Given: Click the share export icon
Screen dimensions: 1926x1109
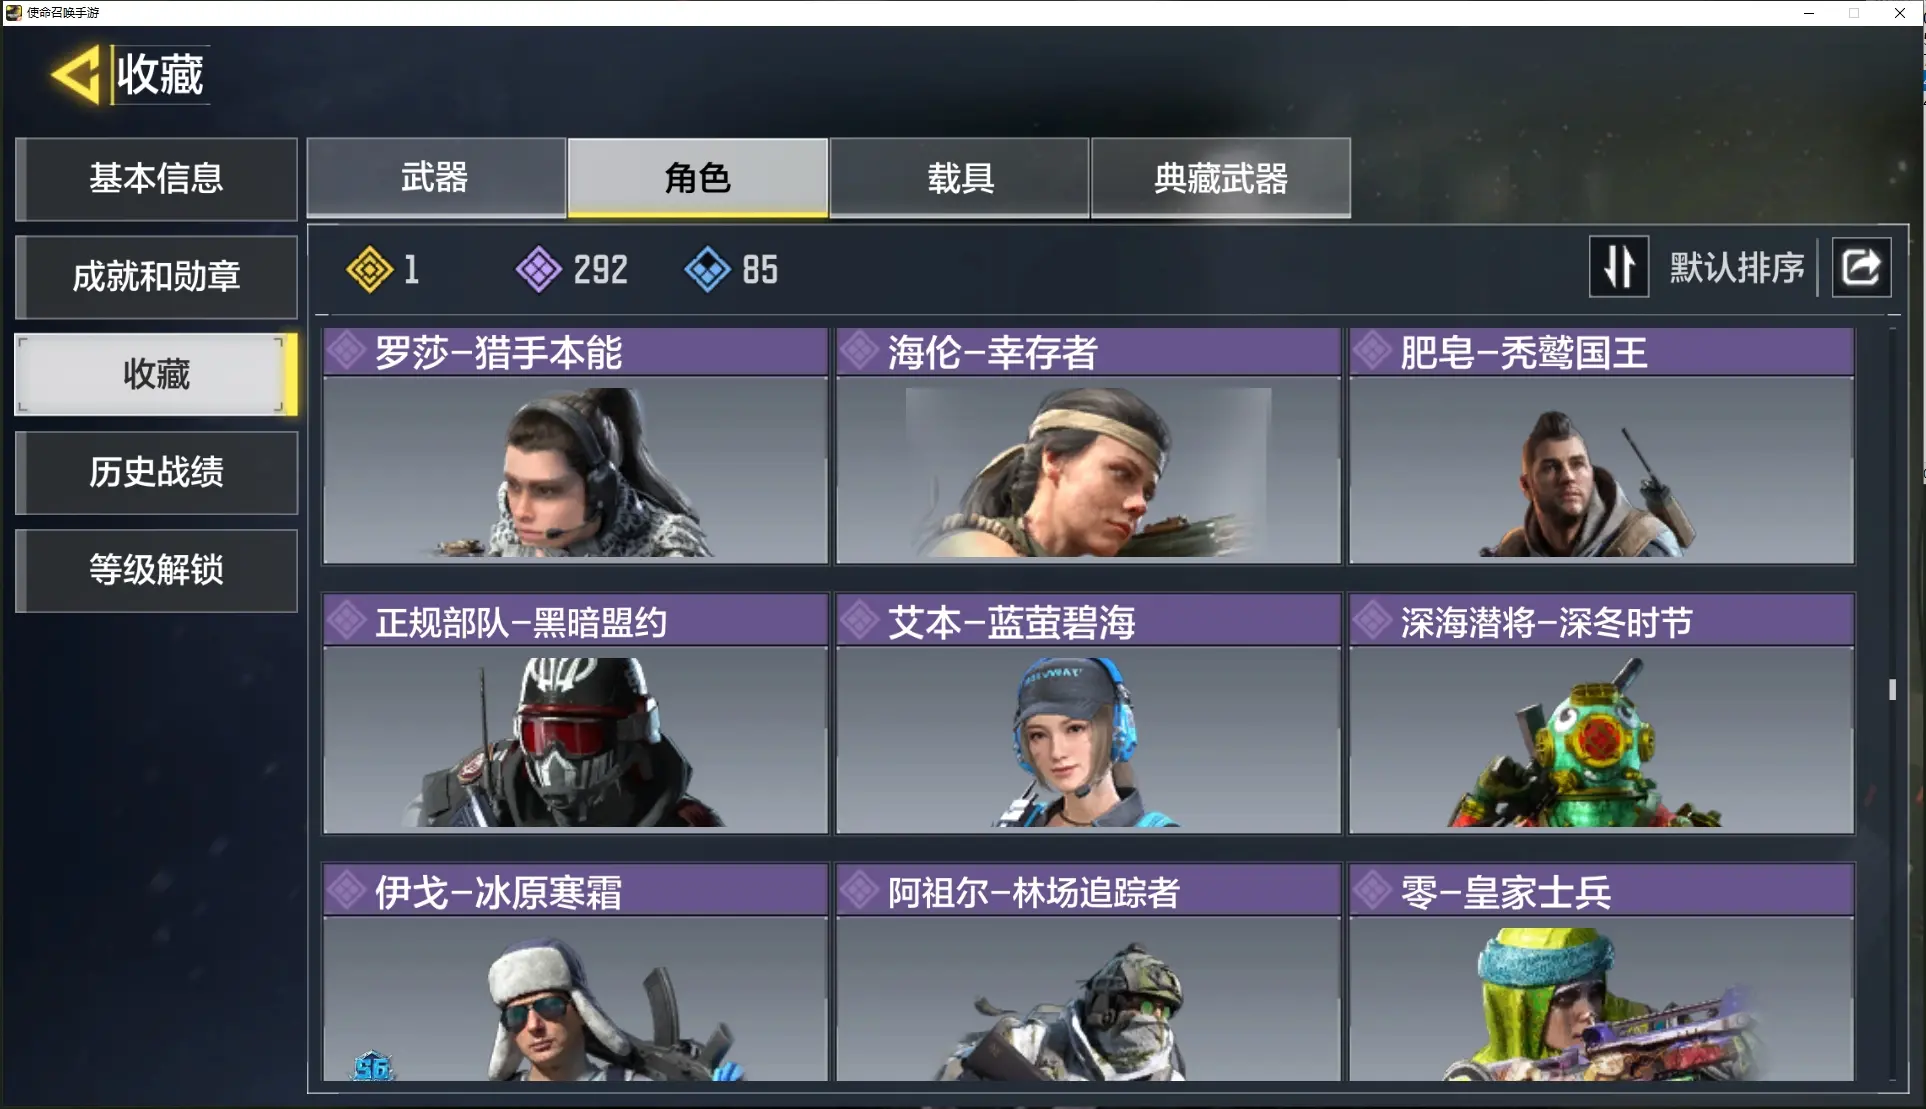Looking at the screenshot, I should click(1861, 267).
